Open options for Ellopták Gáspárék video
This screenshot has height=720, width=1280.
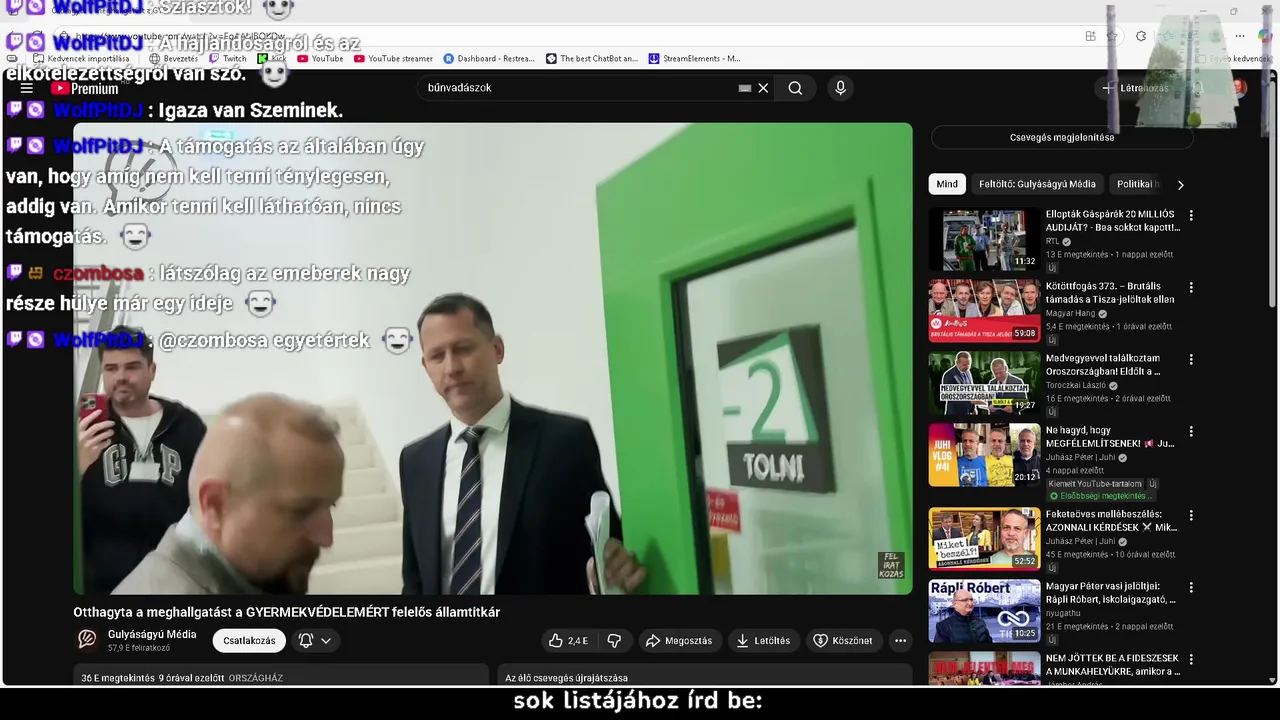(1191, 215)
